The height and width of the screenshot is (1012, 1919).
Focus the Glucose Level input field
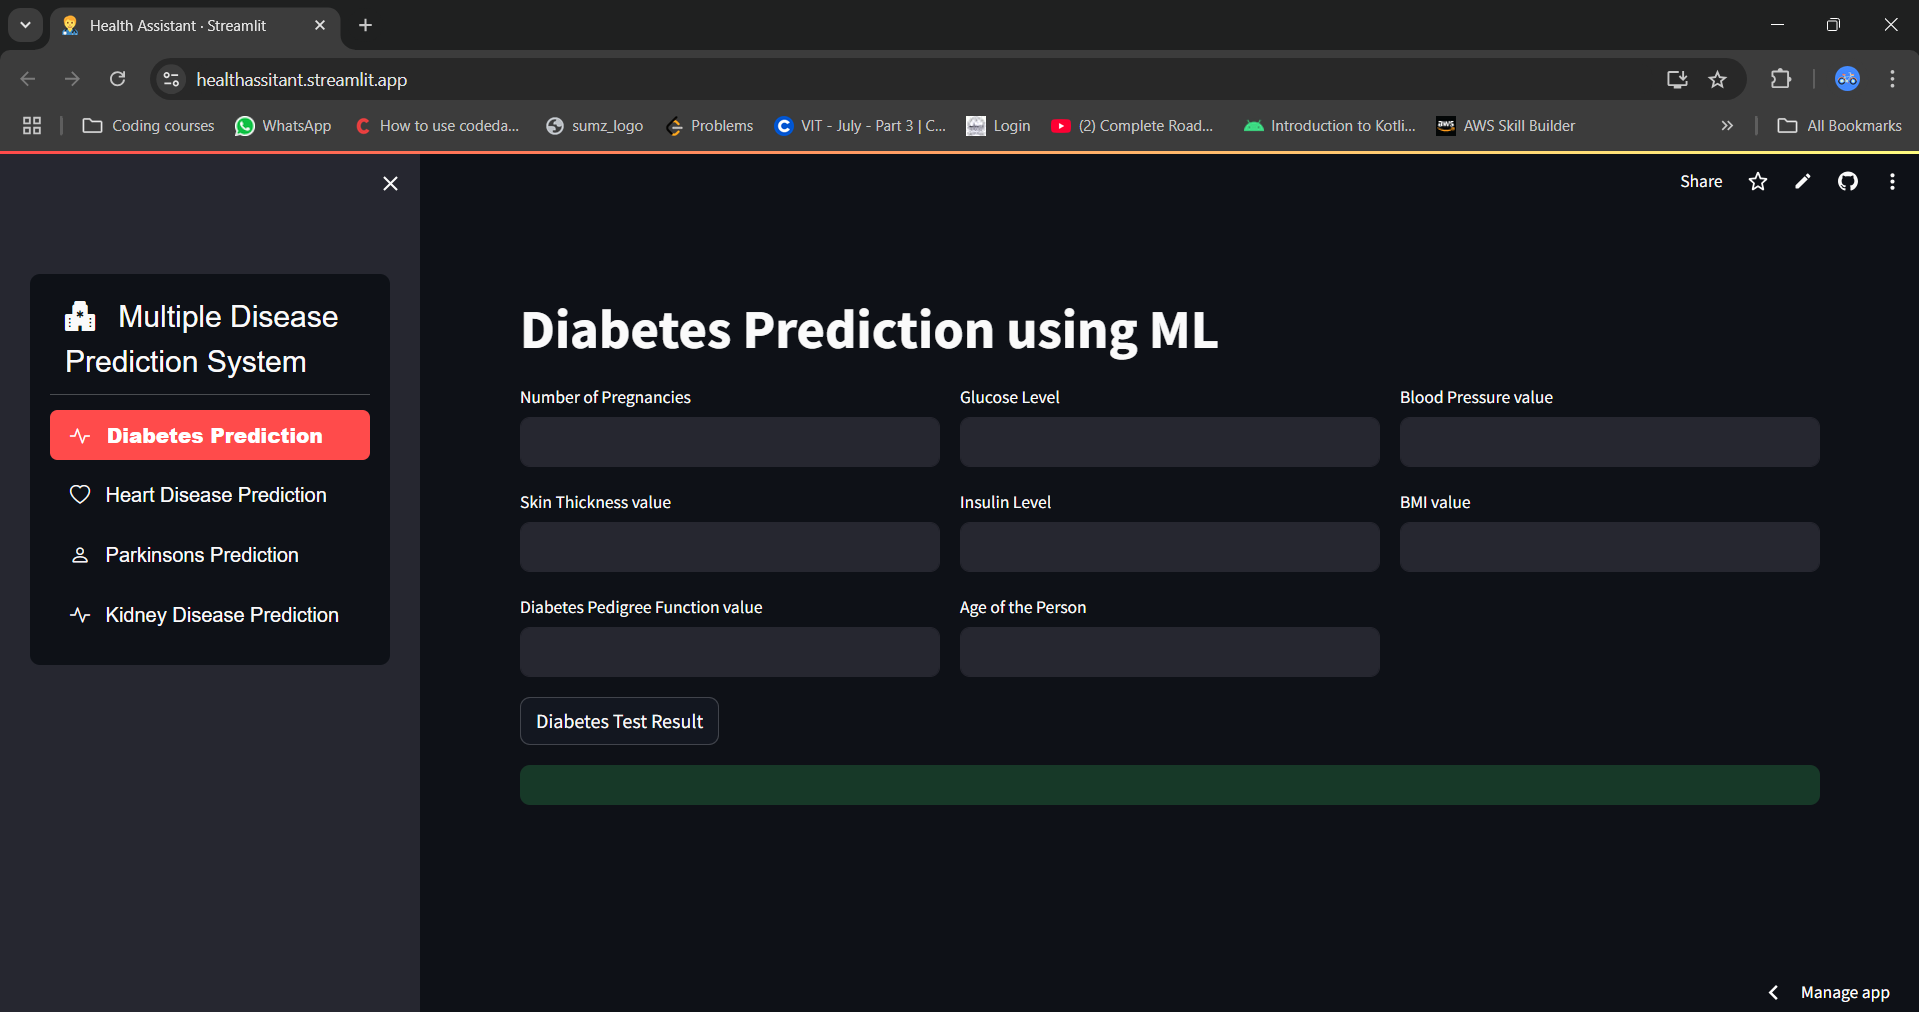coord(1169,442)
